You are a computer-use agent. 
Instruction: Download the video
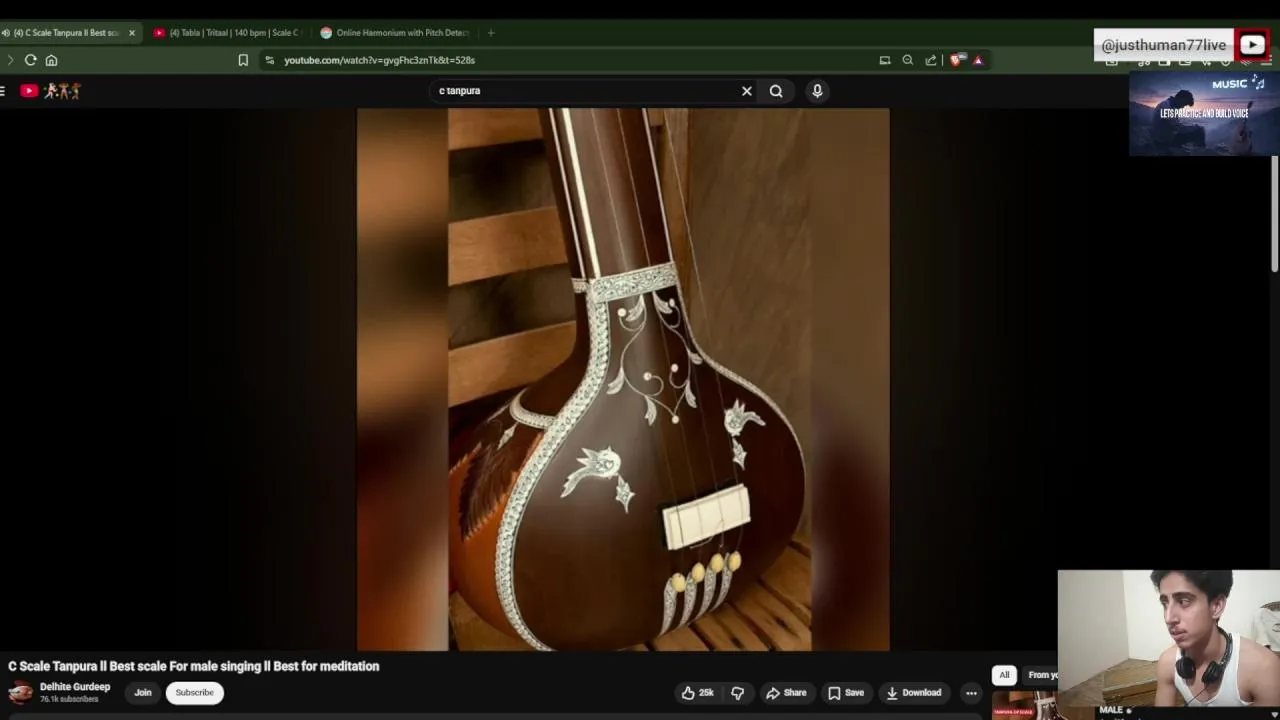pos(914,692)
